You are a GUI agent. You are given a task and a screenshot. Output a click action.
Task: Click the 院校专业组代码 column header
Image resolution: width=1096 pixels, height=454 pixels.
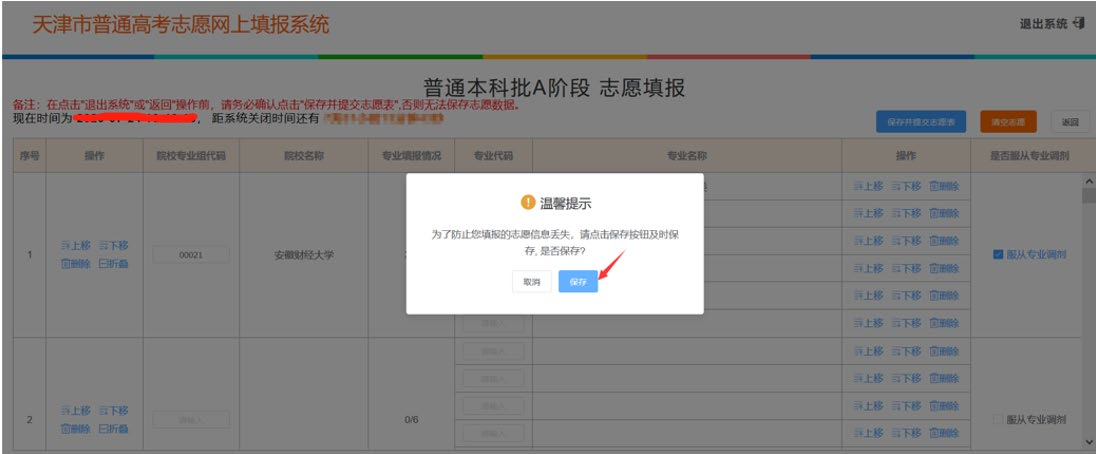point(191,156)
